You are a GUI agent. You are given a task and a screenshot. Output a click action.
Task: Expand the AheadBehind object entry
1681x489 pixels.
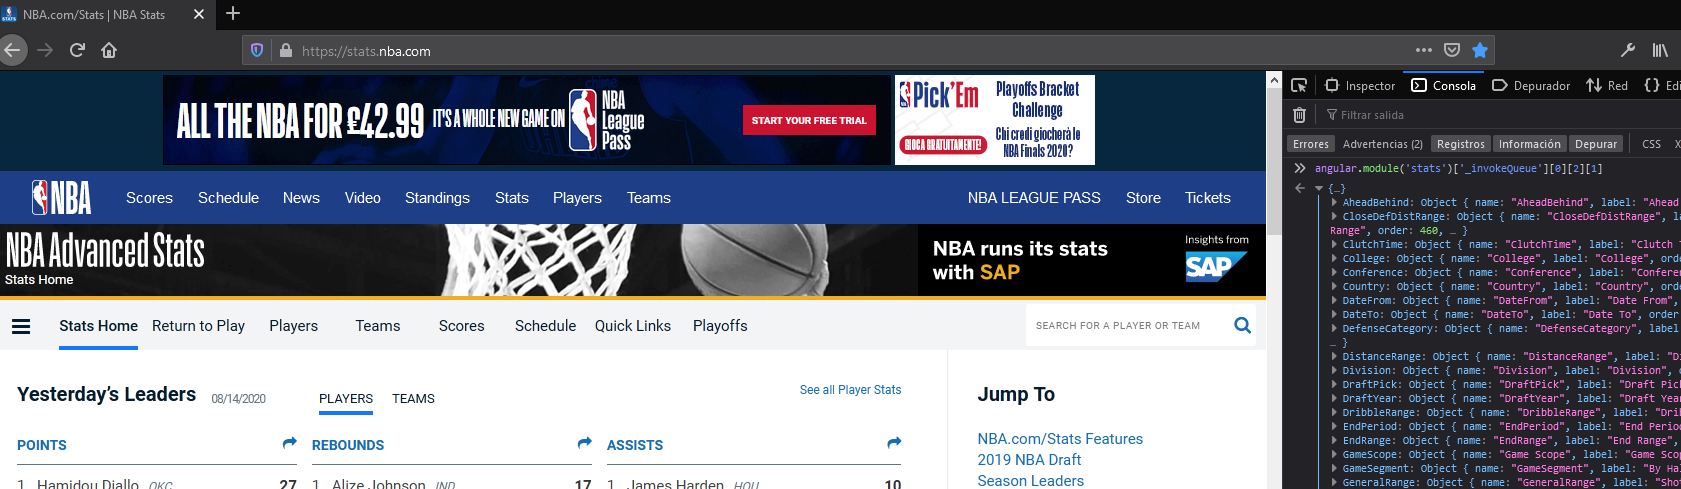[1334, 202]
